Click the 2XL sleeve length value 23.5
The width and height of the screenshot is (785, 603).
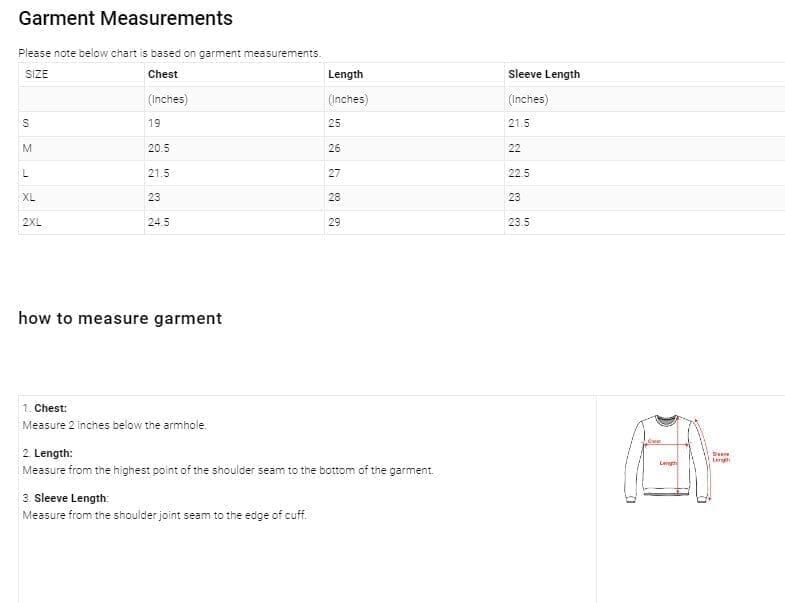click(519, 222)
